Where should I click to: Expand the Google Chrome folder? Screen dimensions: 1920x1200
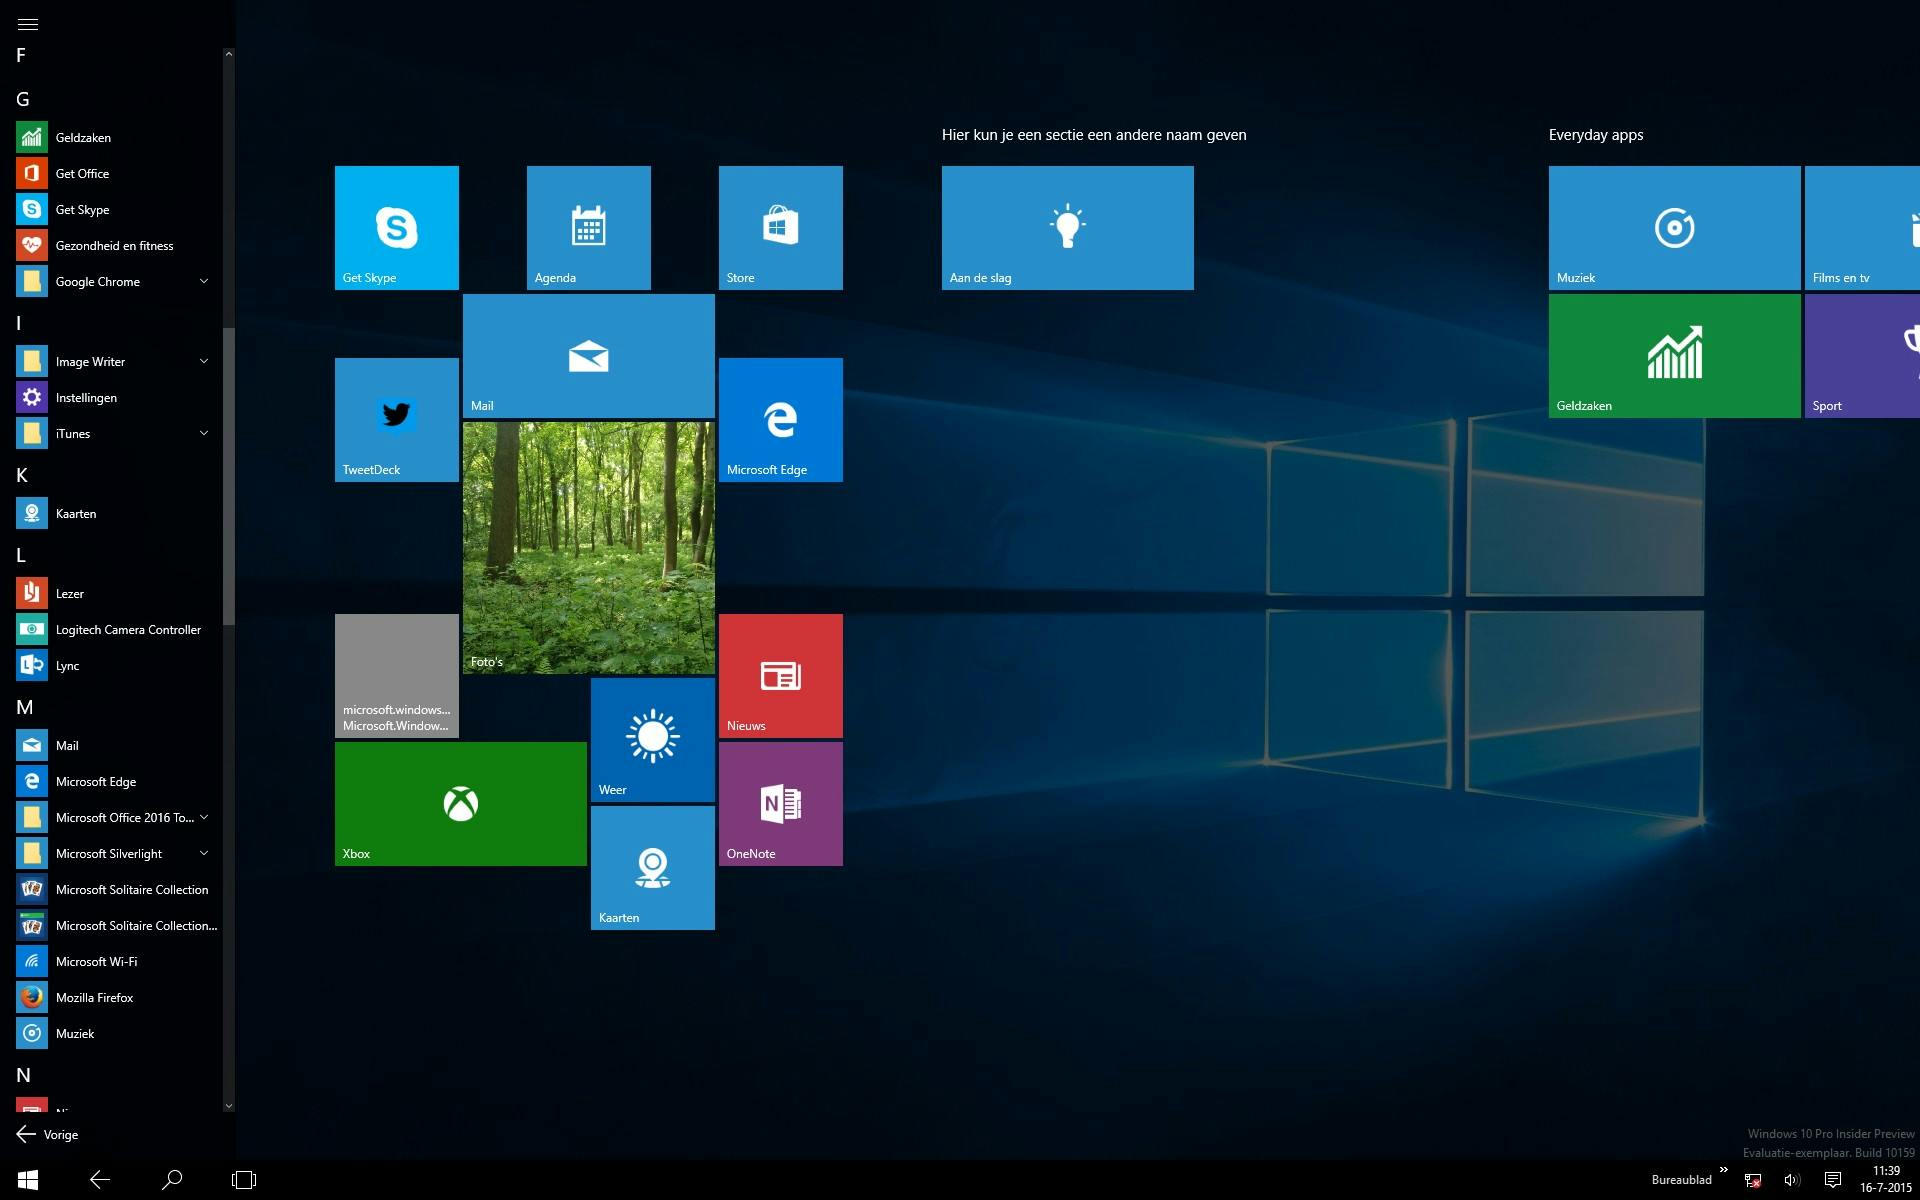click(x=204, y=282)
